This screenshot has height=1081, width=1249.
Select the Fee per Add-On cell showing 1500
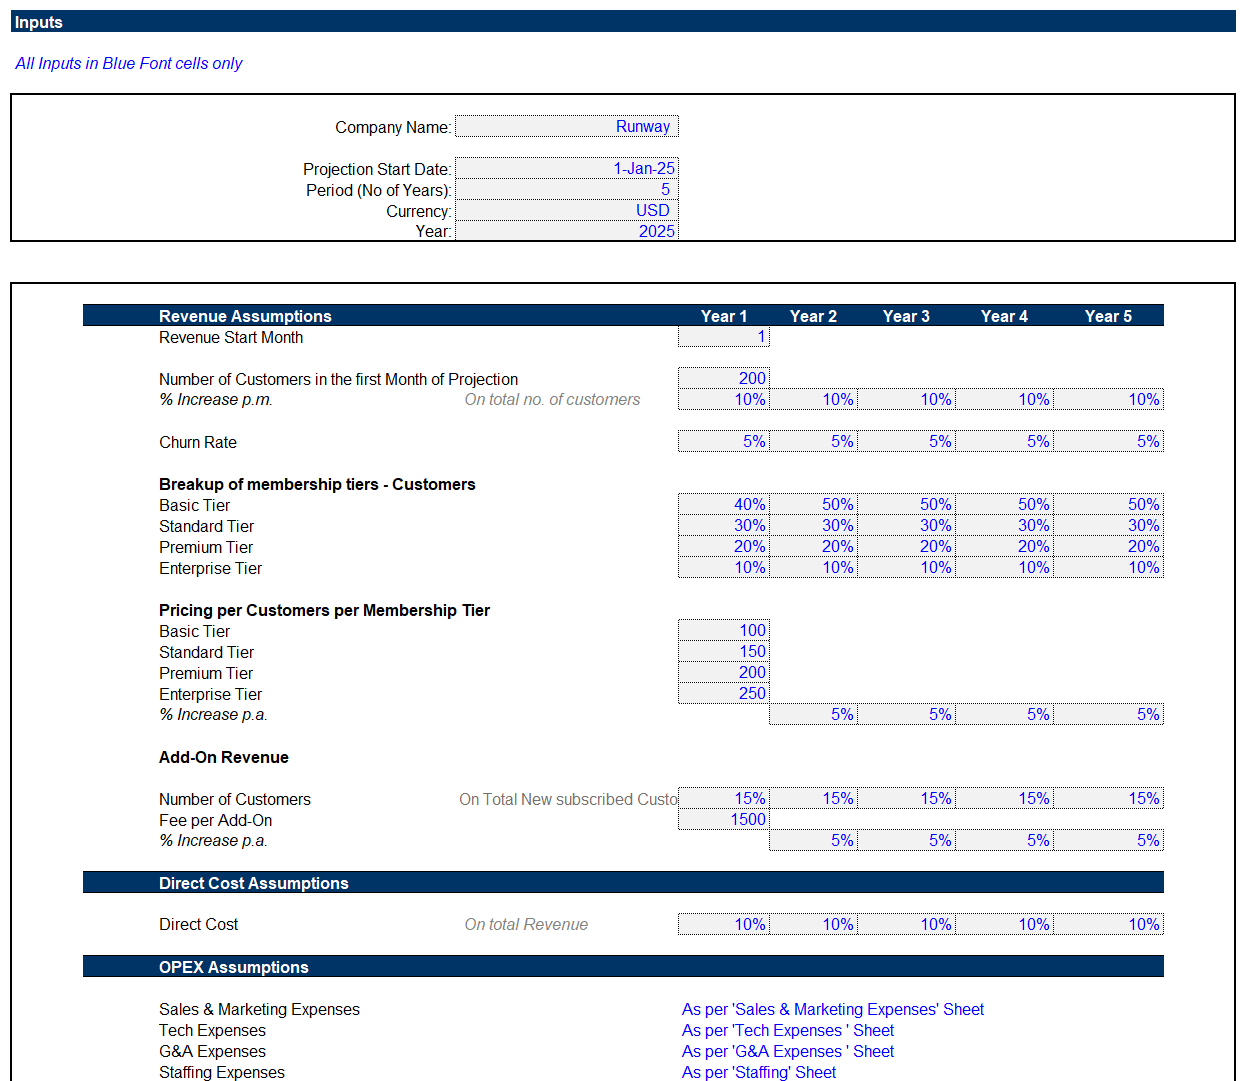[723, 819]
